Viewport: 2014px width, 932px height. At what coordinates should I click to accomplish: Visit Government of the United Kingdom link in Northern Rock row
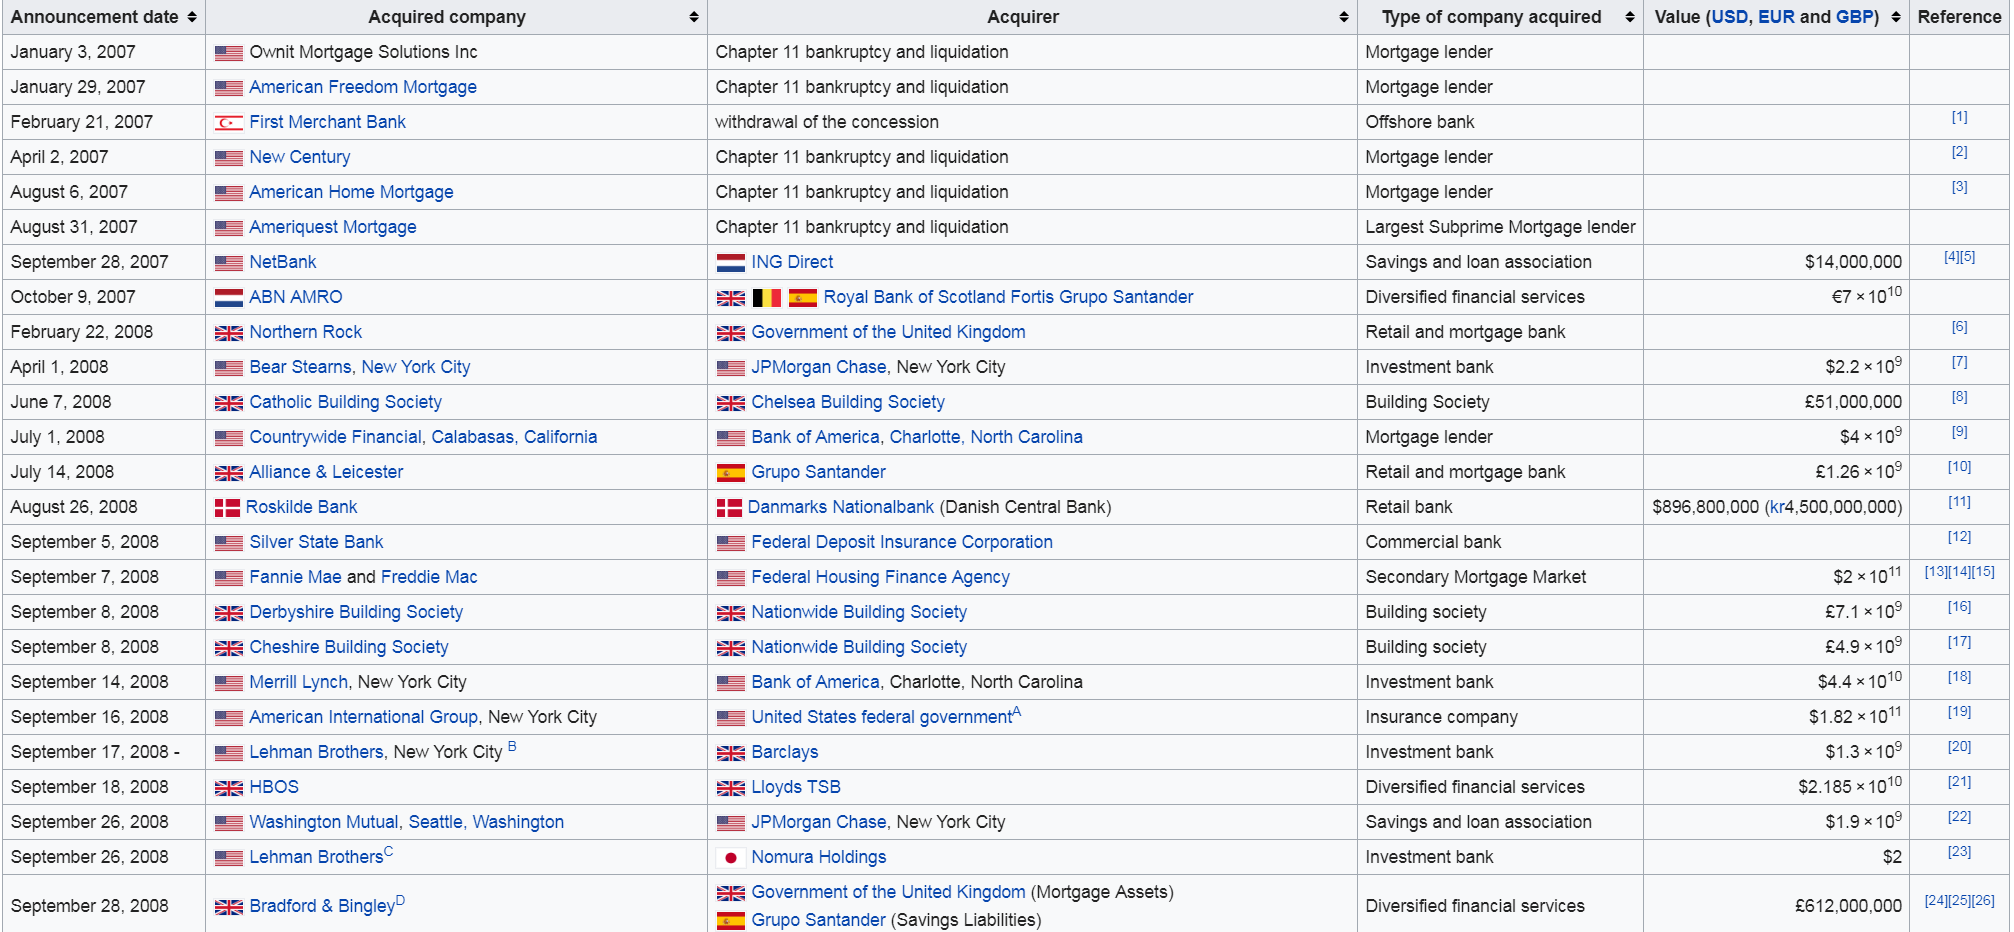point(889,332)
